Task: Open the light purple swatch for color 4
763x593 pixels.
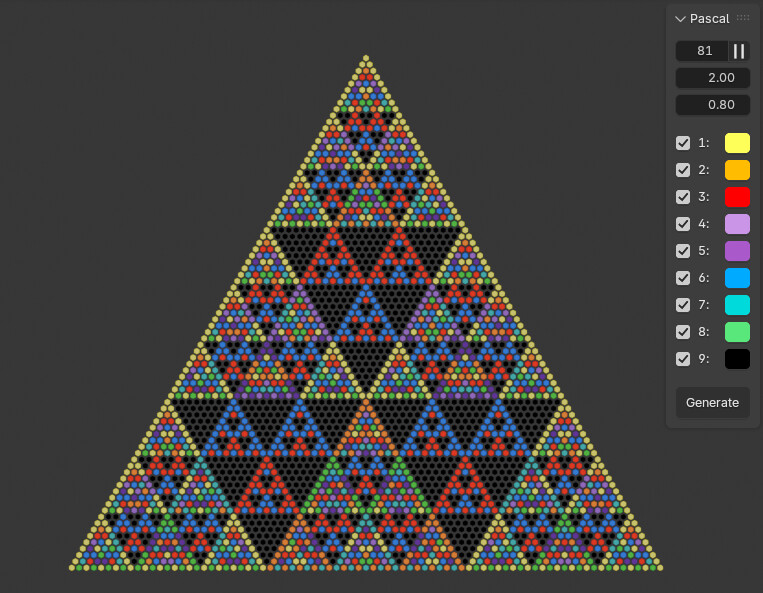Action: (737, 224)
